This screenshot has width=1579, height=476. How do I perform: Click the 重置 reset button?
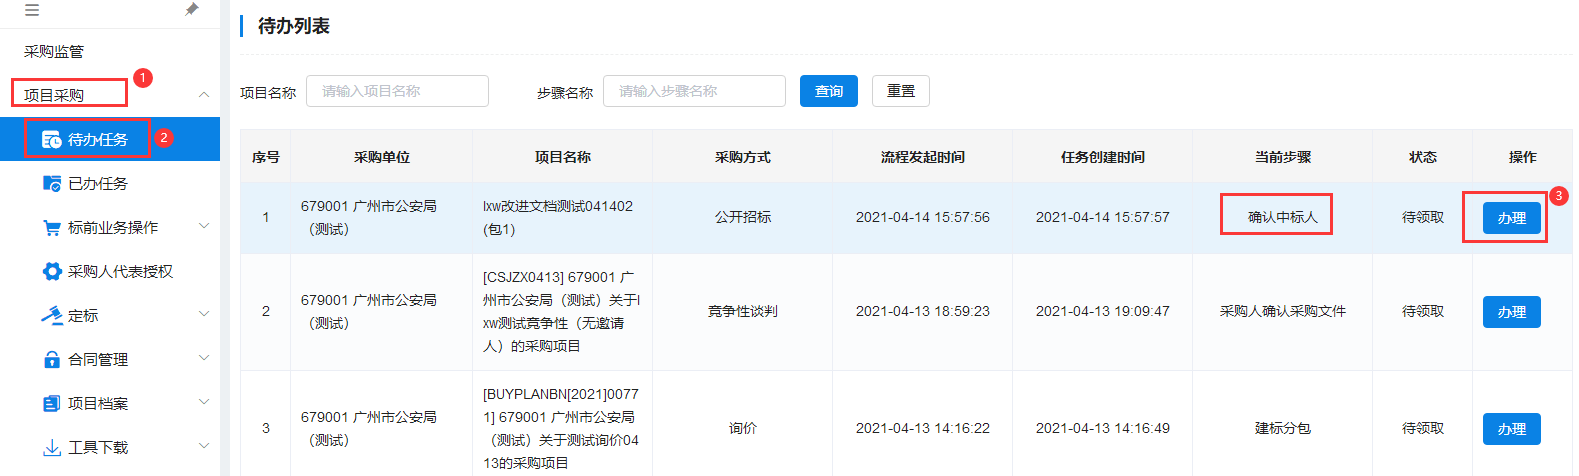pos(900,91)
